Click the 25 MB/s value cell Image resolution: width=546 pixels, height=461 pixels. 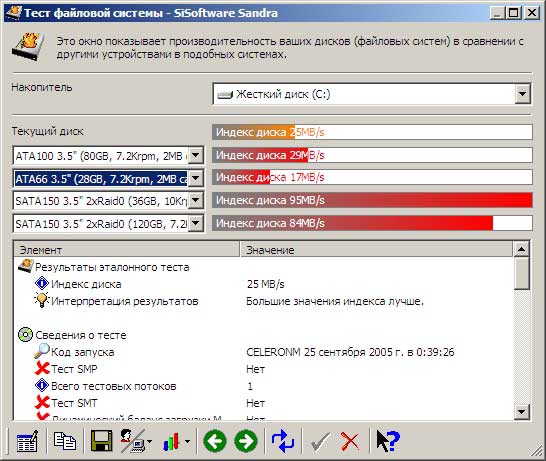pyautogui.click(x=266, y=284)
